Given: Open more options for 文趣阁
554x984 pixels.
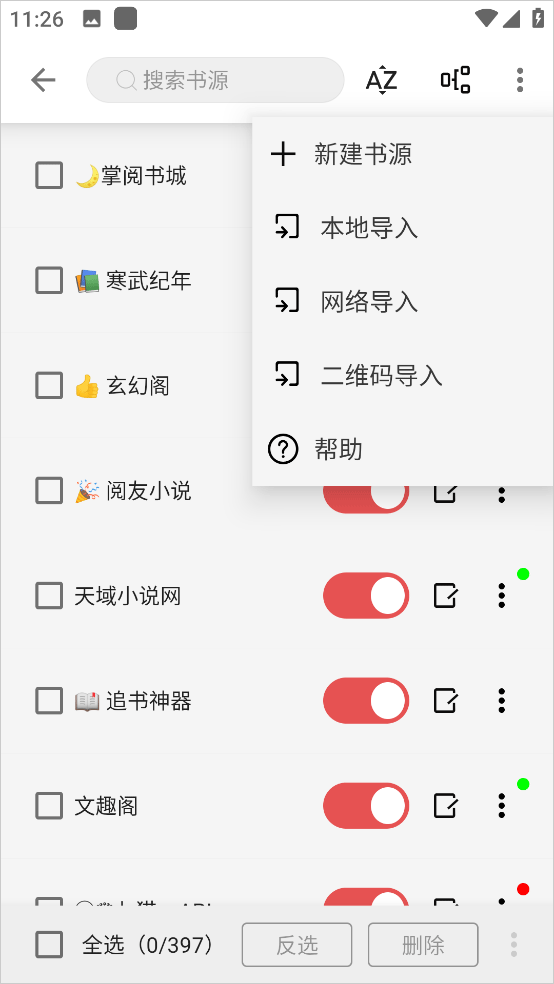Looking at the screenshot, I should [501, 805].
